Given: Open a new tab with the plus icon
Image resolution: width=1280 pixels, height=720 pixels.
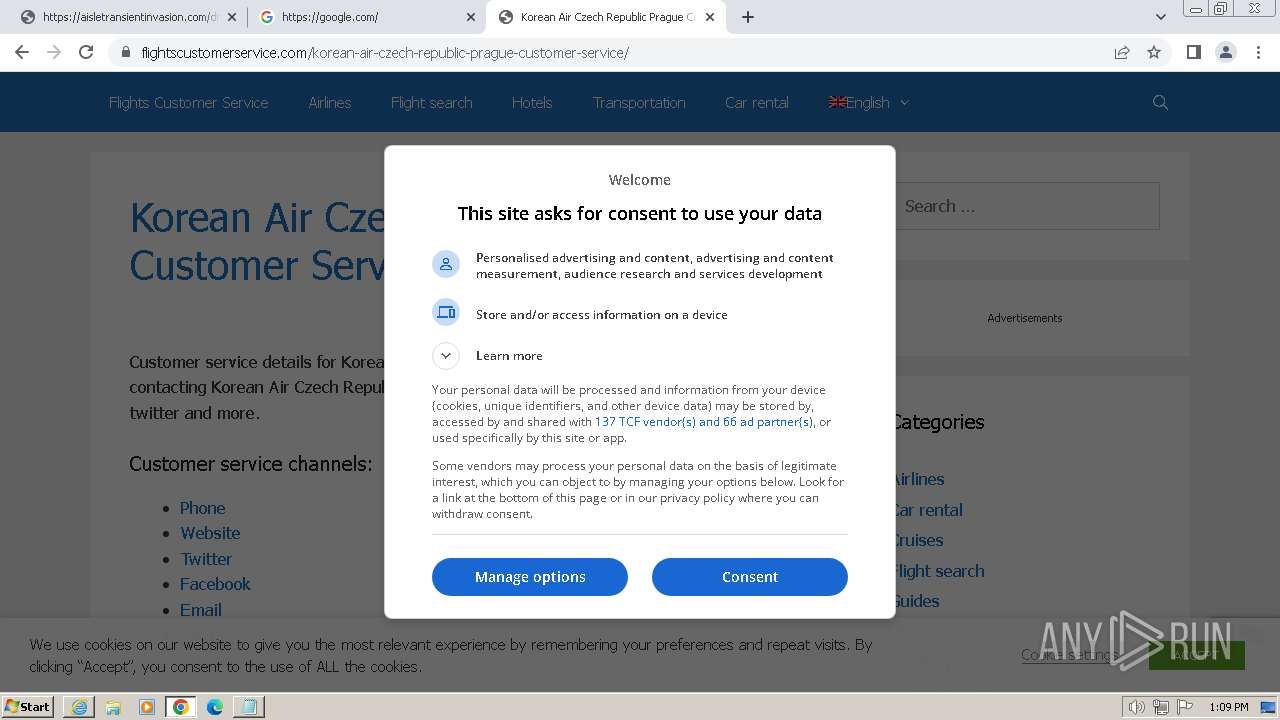Looking at the screenshot, I should [x=747, y=17].
